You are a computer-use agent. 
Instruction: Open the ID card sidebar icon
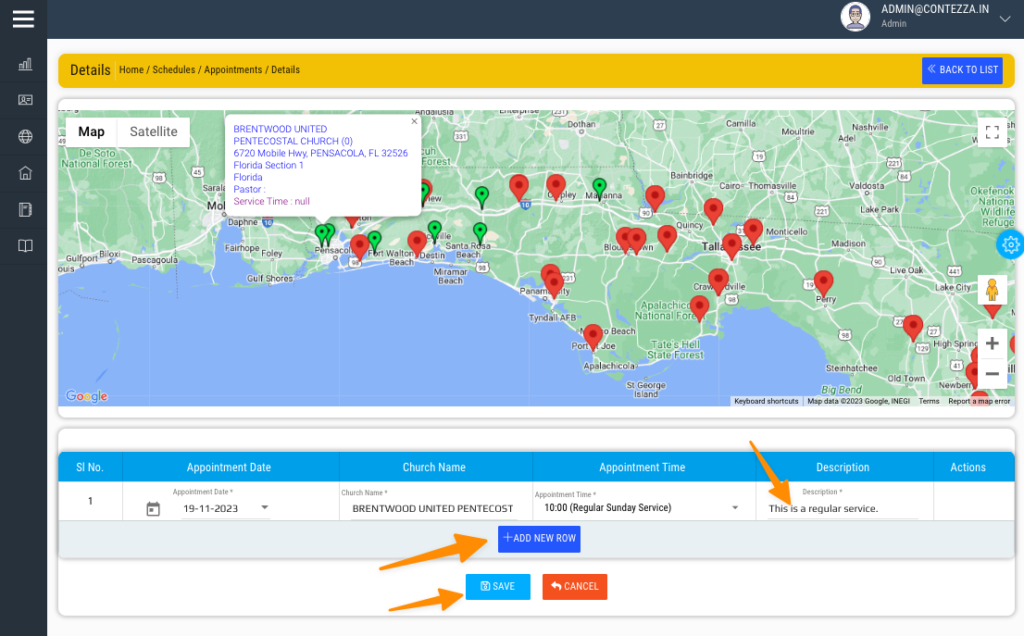click(25, 100)
